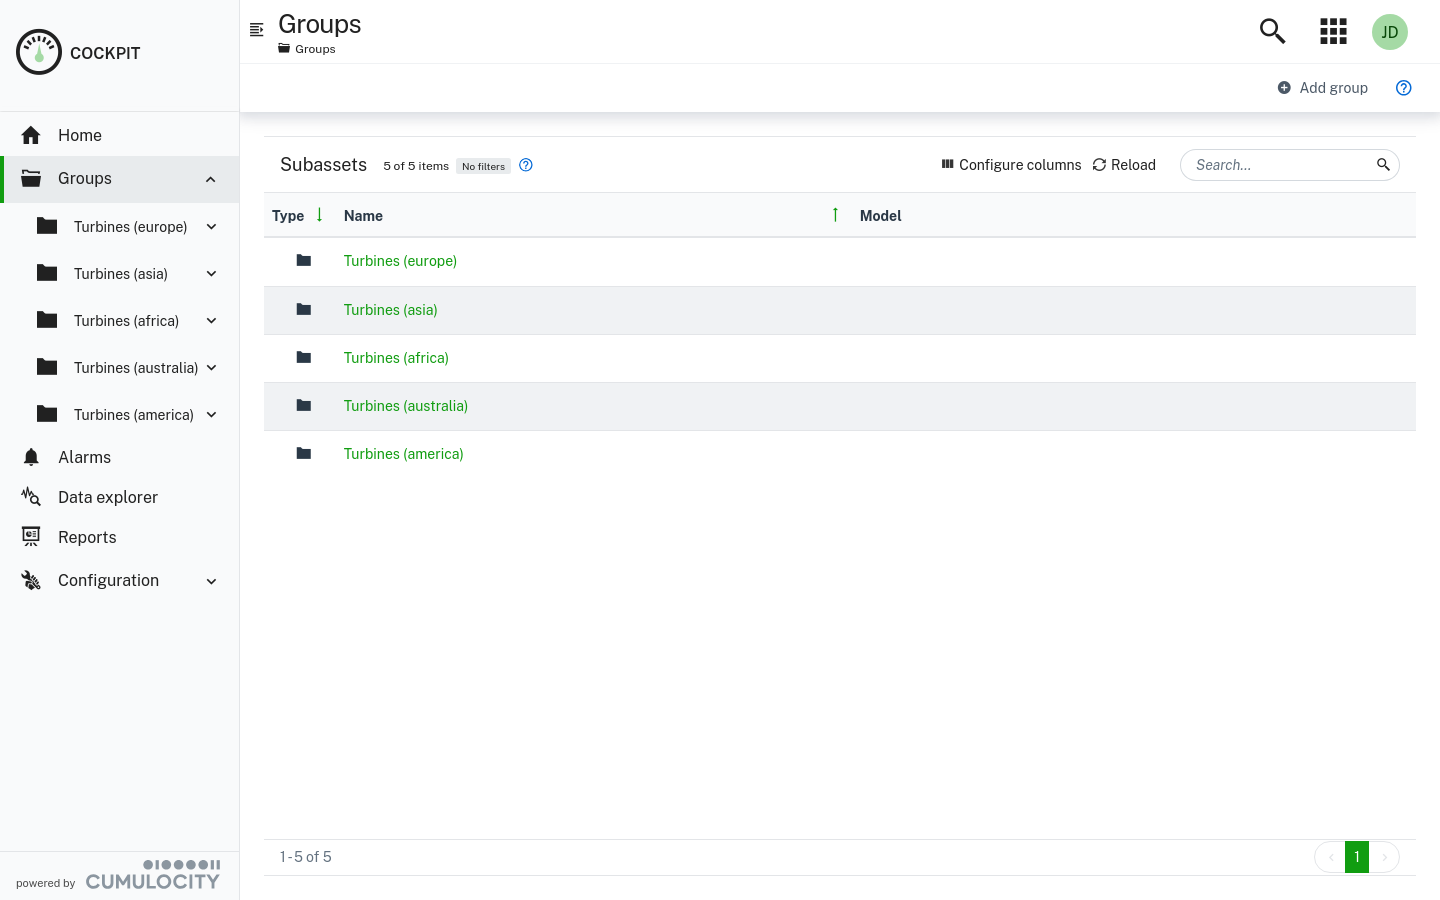This screenshot has height=900, width=1440.
Task: Click the help icon beside No filters
Action: tap(526, 165)
